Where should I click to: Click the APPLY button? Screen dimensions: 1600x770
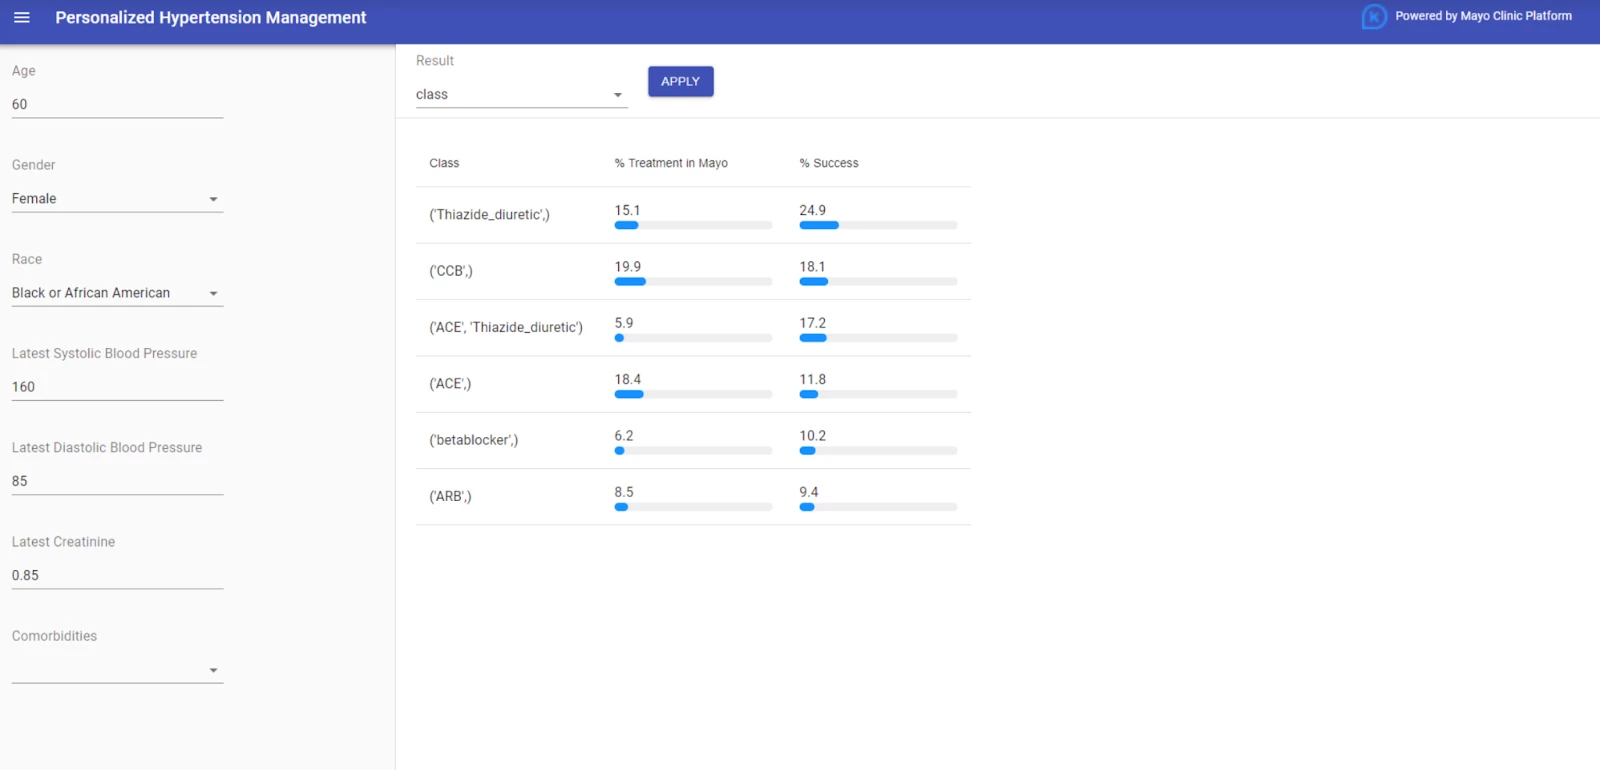click(680, 82)
